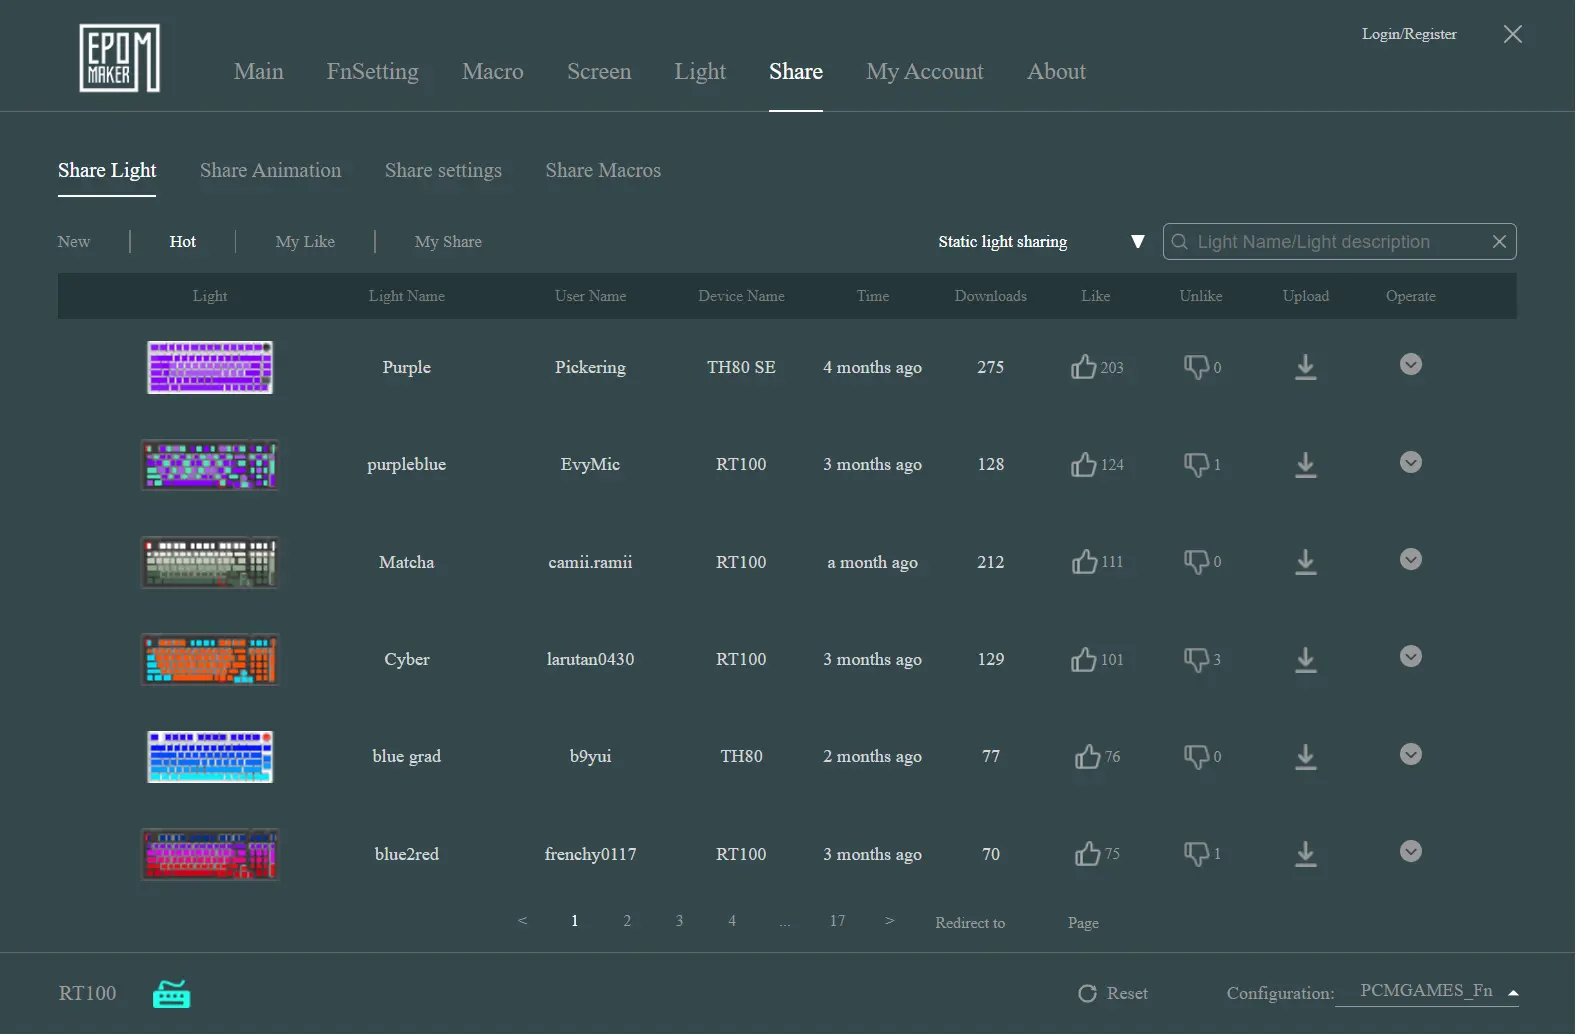
Task: Expand operate options for Matcha row
Action: pyautogui.click(x=1411, y=559)
